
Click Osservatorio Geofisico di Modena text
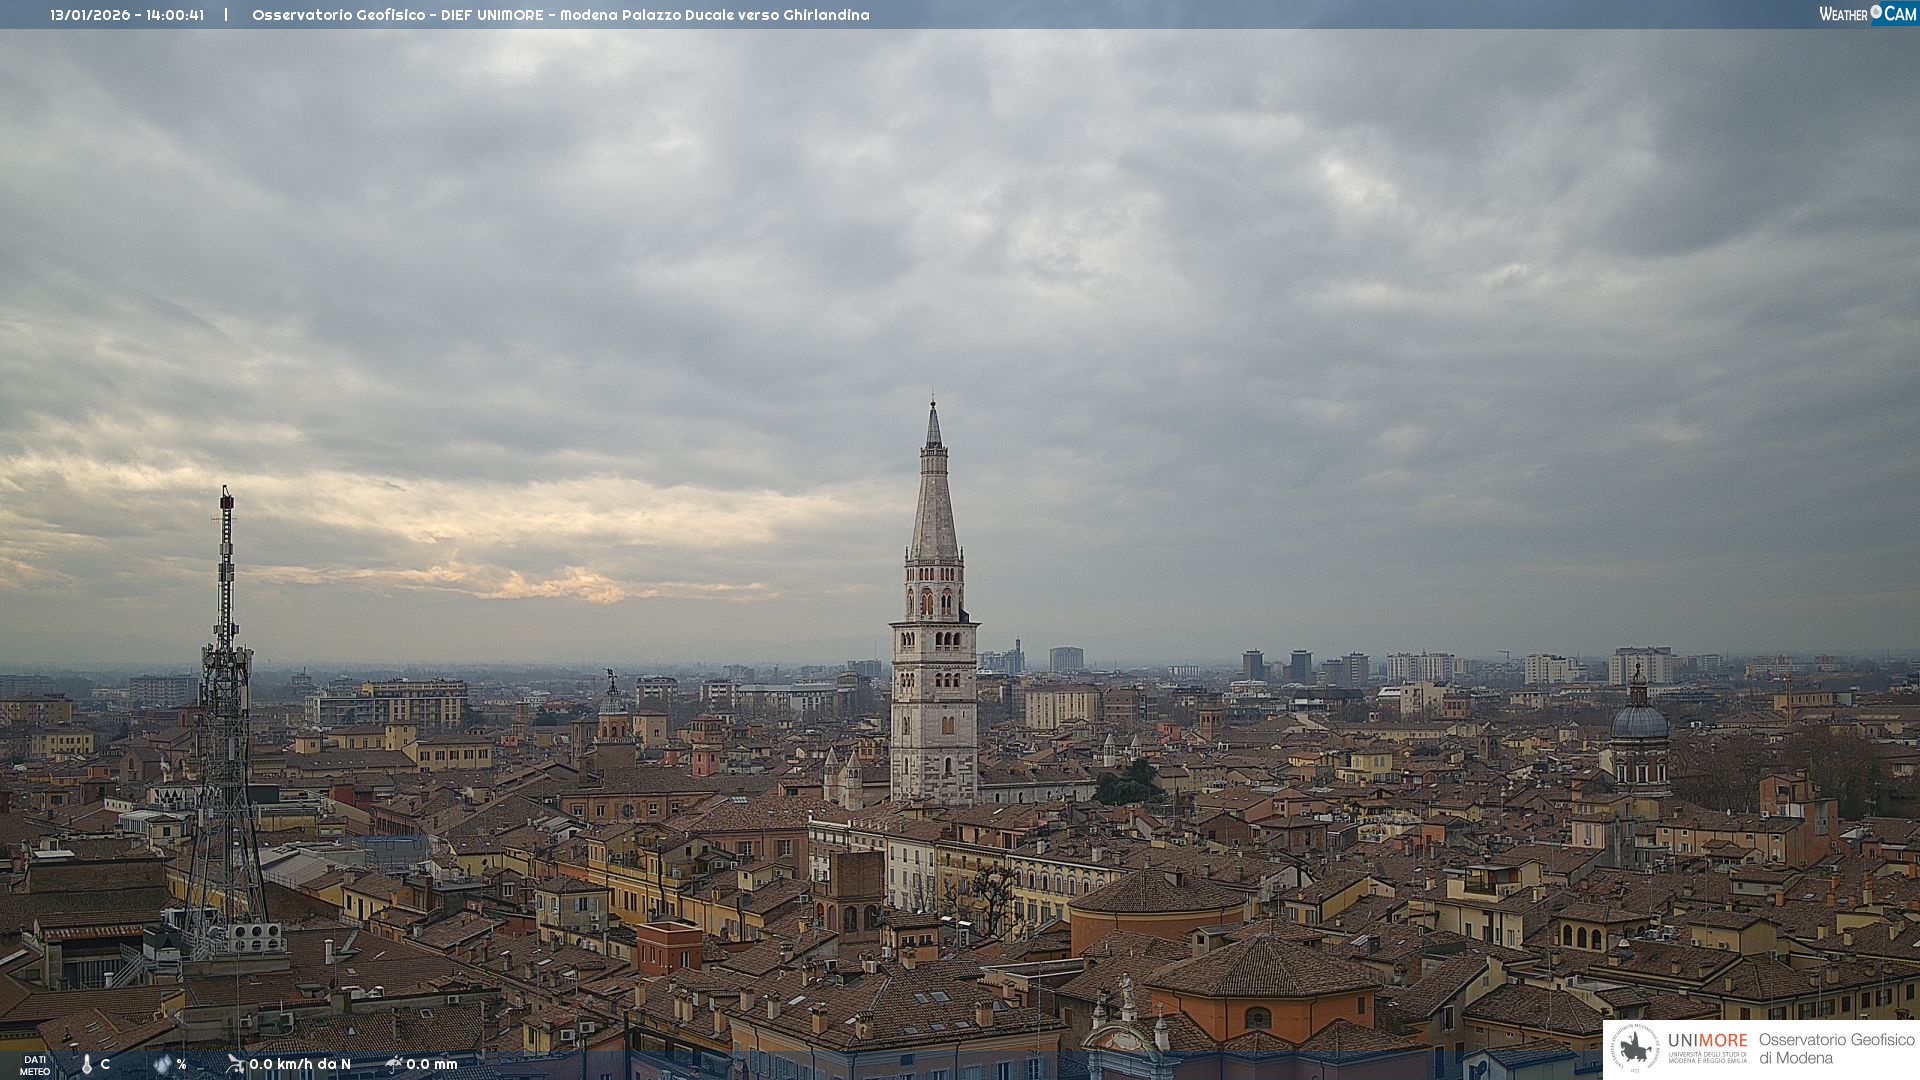click(1836, 1048)
